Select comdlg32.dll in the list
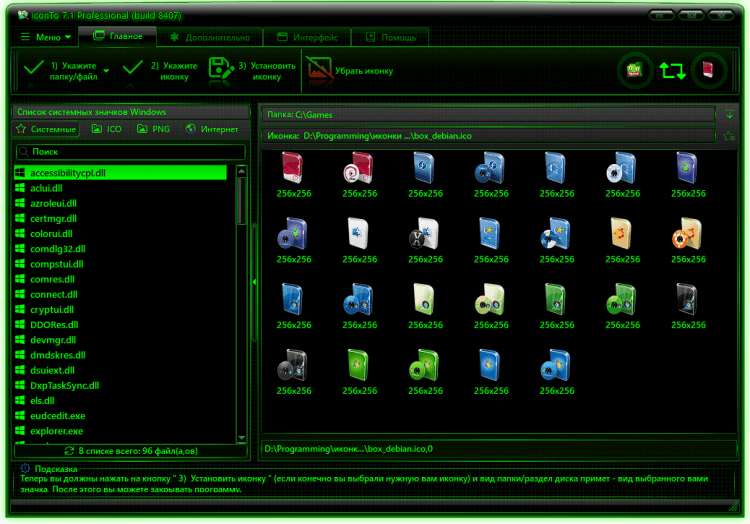Screen dimensions: 750x524 tap(121, 249)
